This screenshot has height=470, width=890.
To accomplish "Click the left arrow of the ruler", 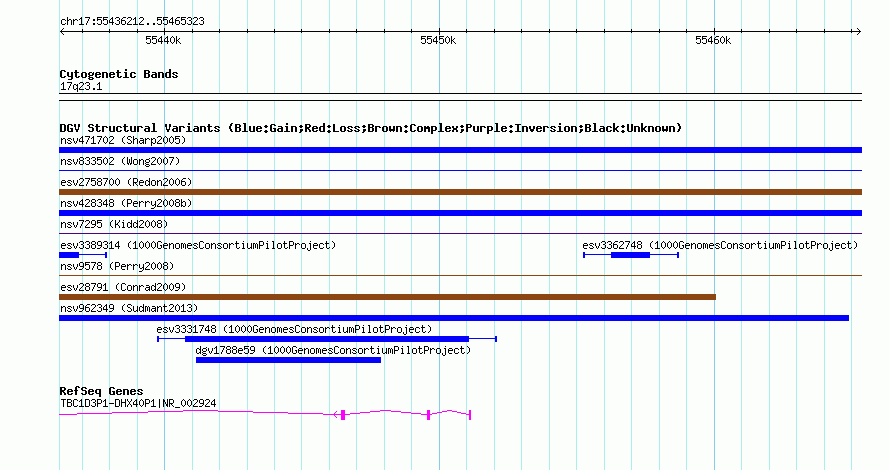I will [x=62, y=31].
